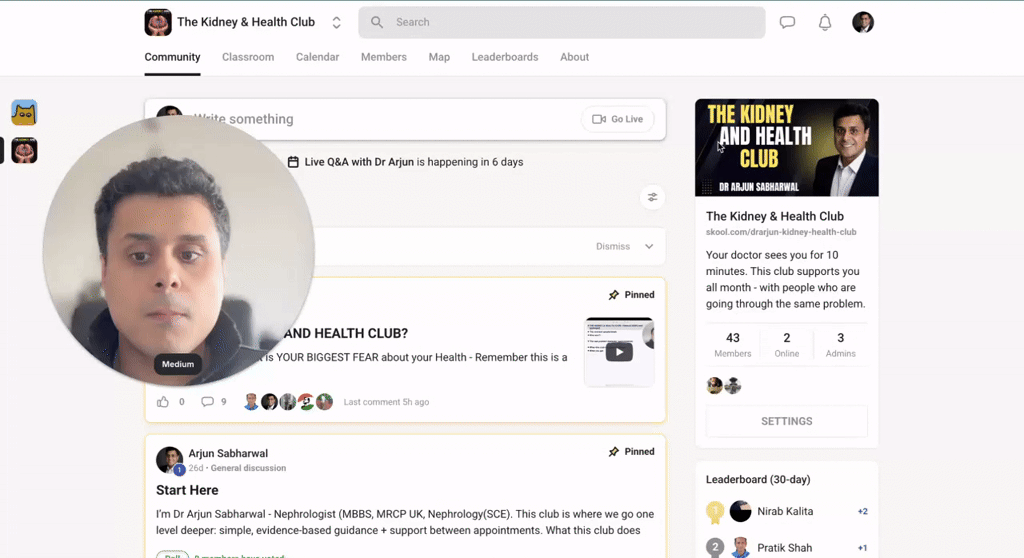Screen dimensions: 1024x558
Task: Open Arjun Sabharwal's post avatar
Action: pyautogui.click(x=169, y=460)
